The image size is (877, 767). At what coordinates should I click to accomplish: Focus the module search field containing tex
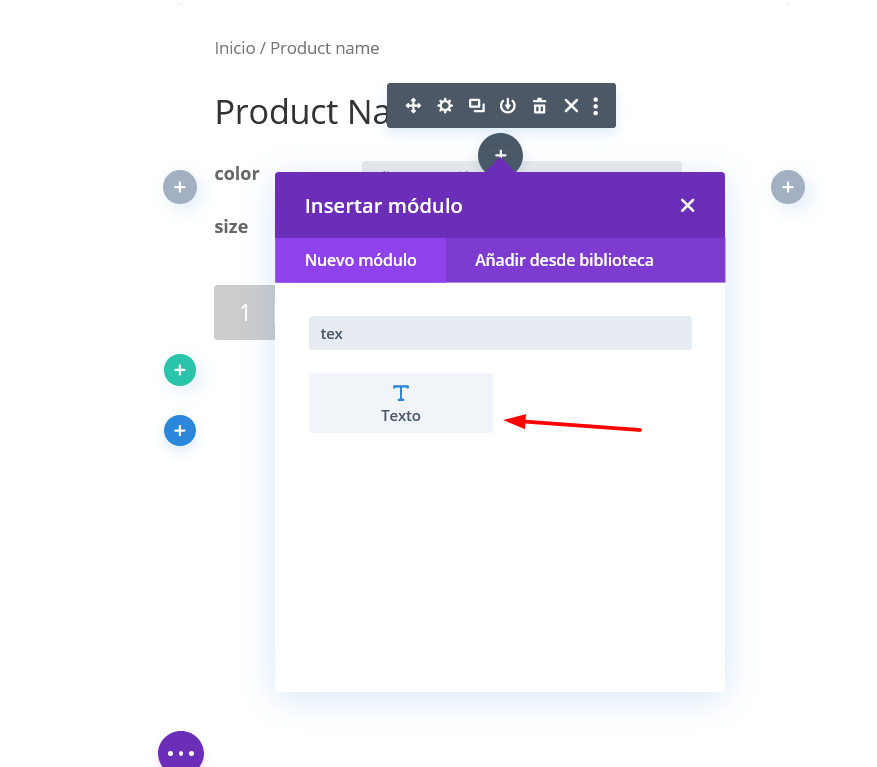click(x=500, y=333)
